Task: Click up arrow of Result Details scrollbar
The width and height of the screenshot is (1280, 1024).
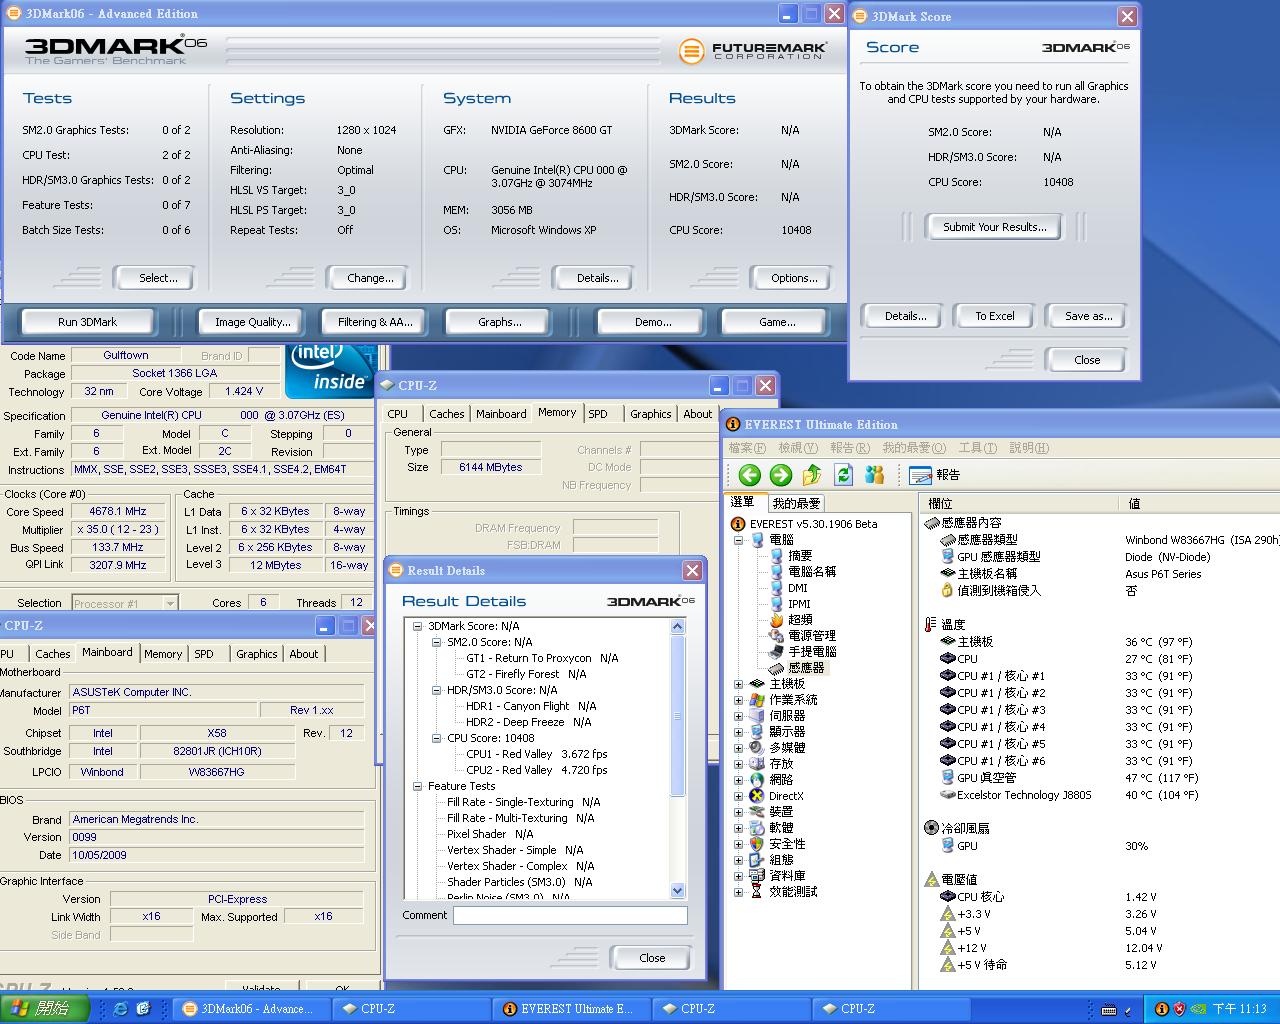Action: coord(678,626)
